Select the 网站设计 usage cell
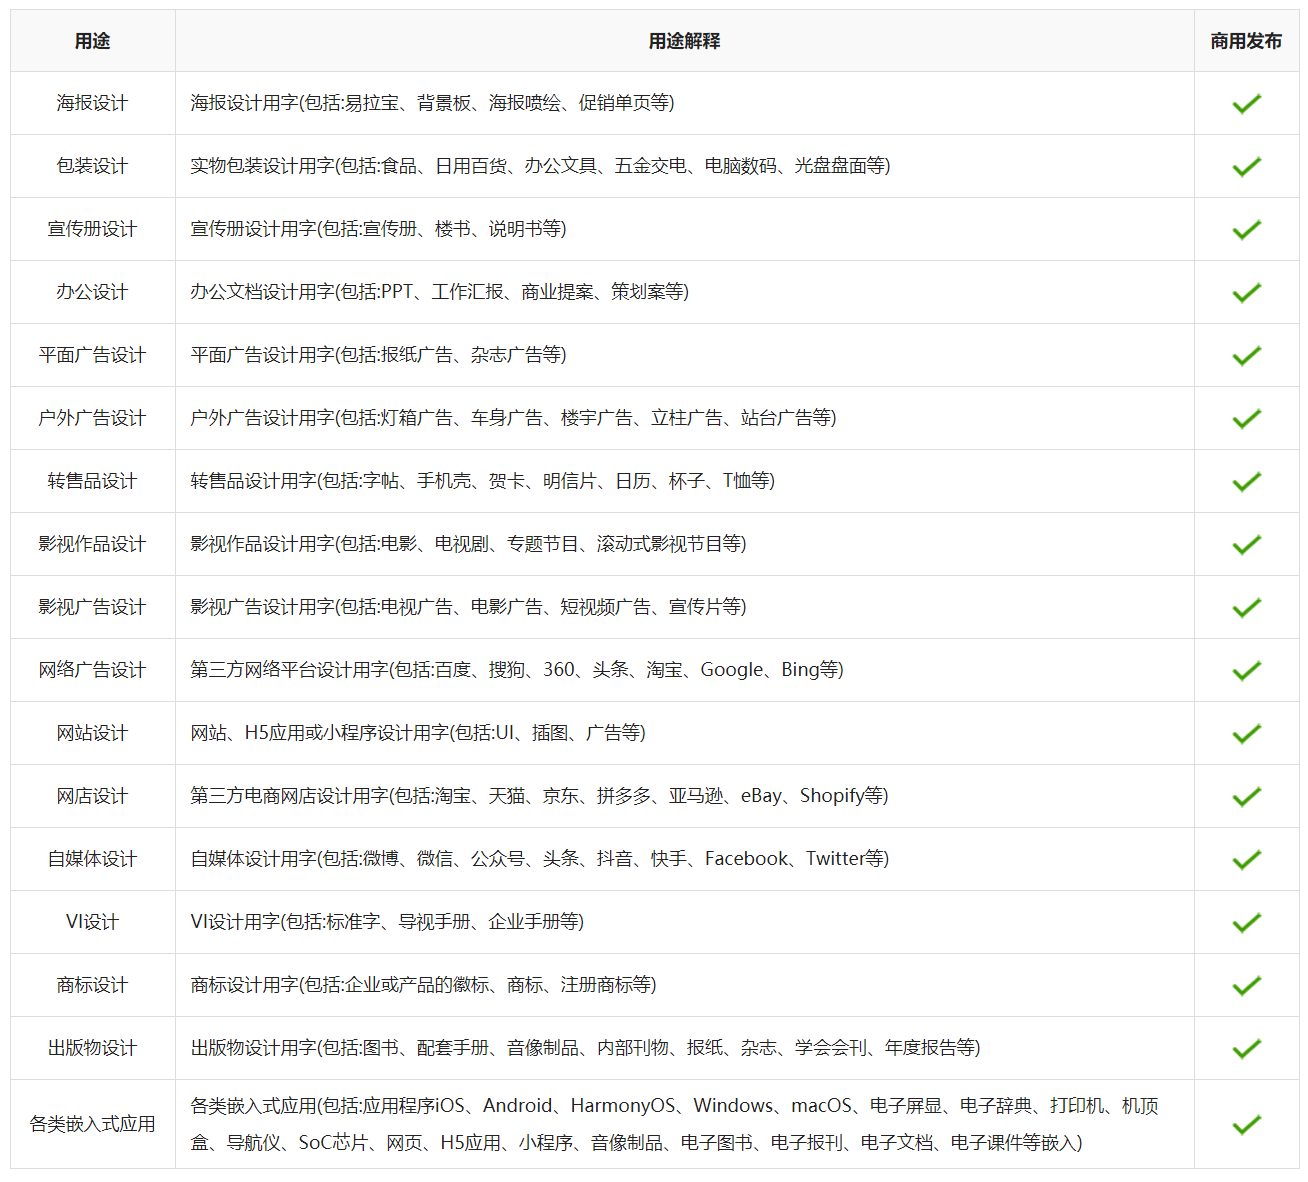1308x1182 pixels. point(93,733)
